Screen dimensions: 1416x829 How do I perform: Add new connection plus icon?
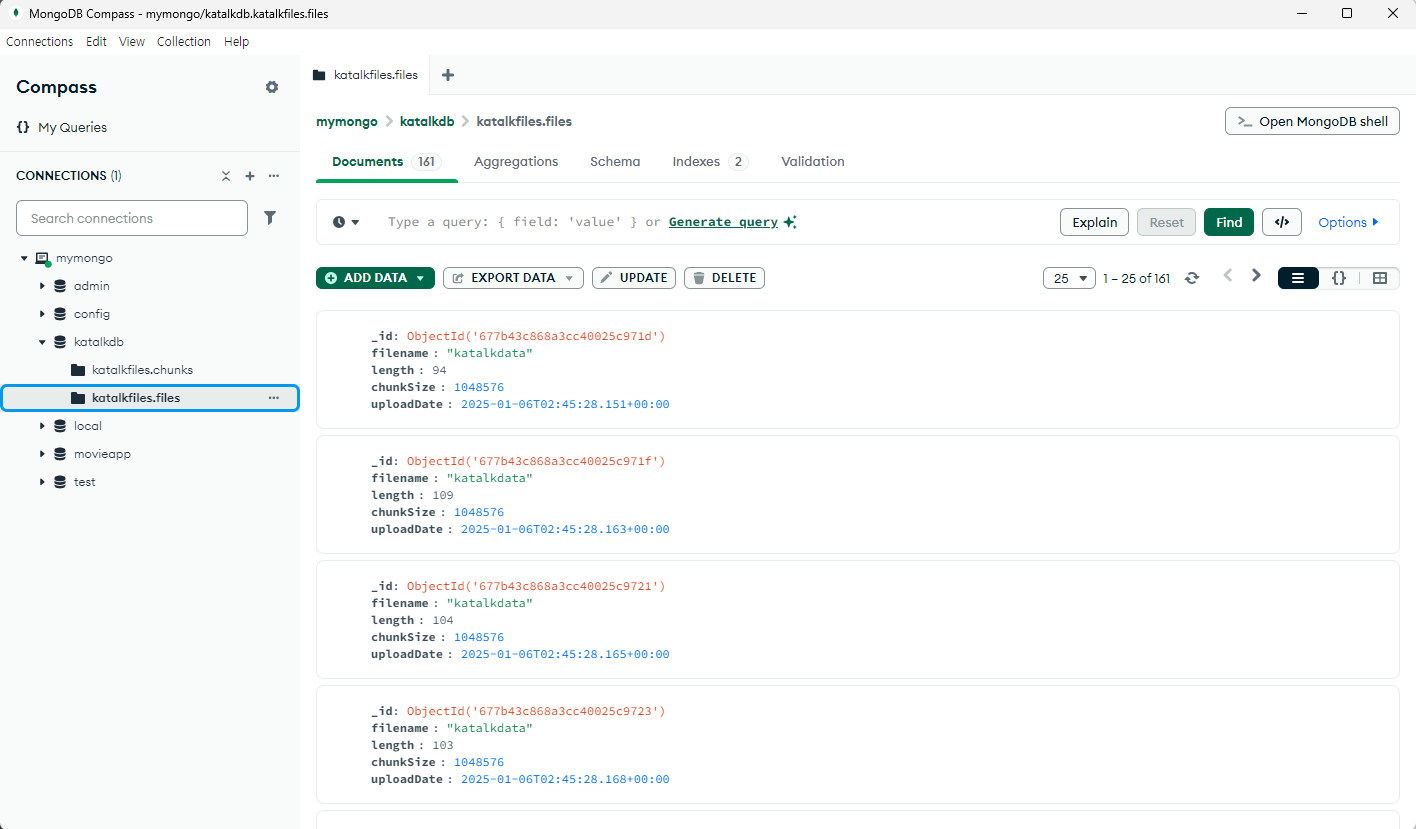[x=250, y=176]
